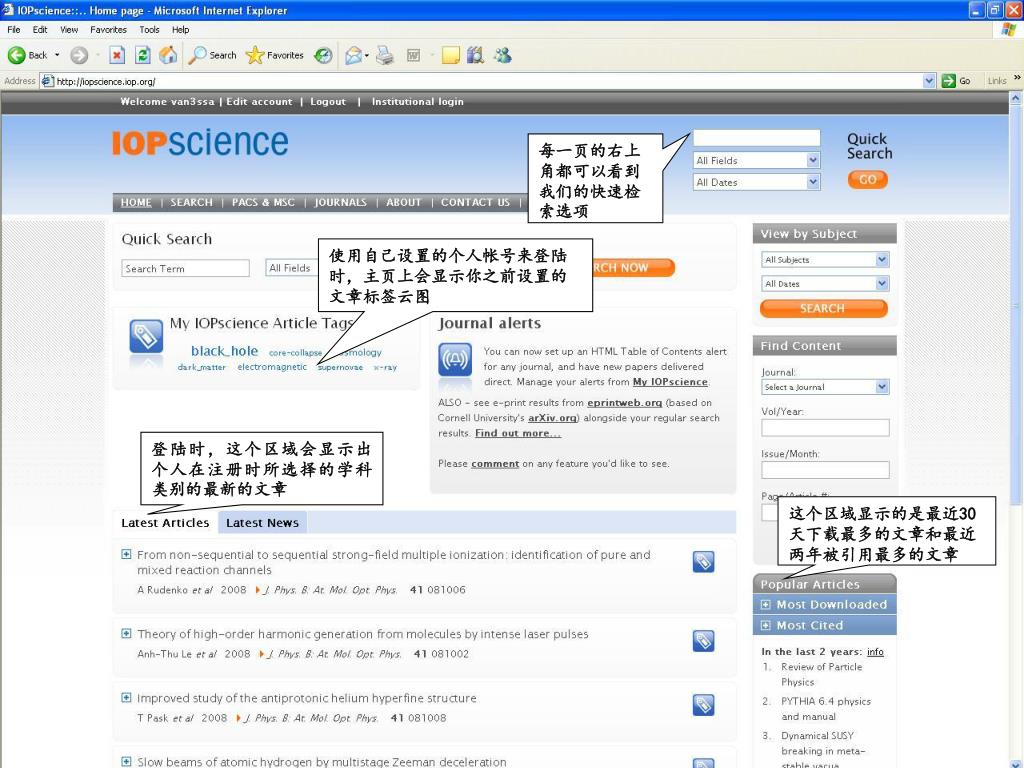Screen dimensions: 1024x768
Task: Open the All Subjects dropdown
Action: click(x=825, y=259)
